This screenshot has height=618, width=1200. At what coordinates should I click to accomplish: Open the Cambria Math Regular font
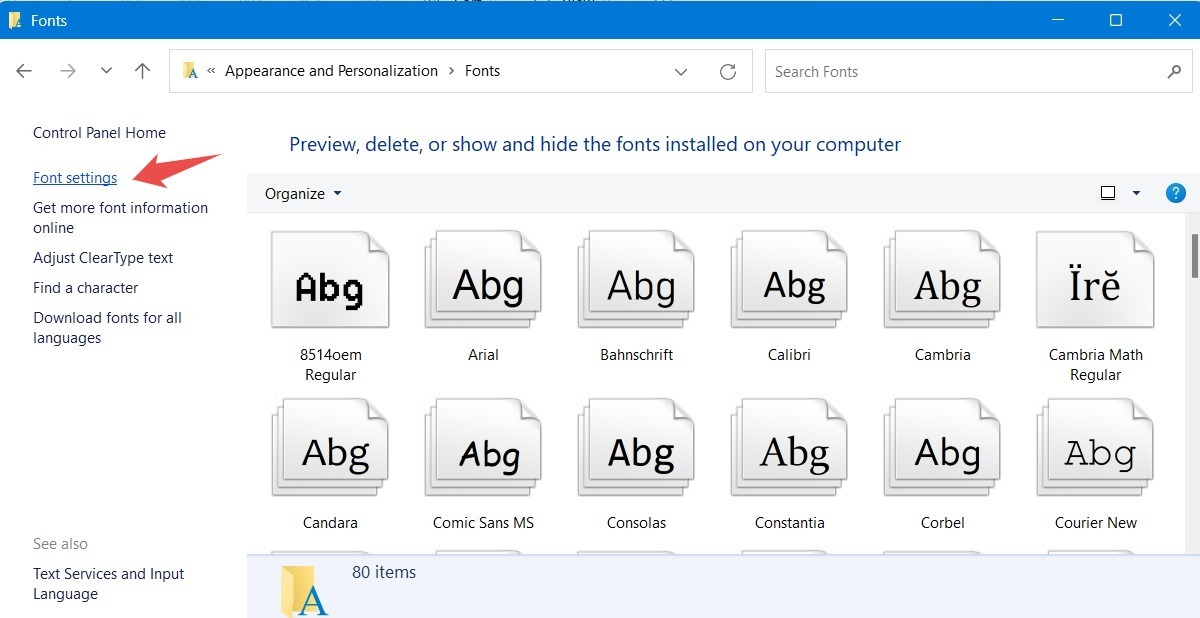click(x=1094, y=280)
